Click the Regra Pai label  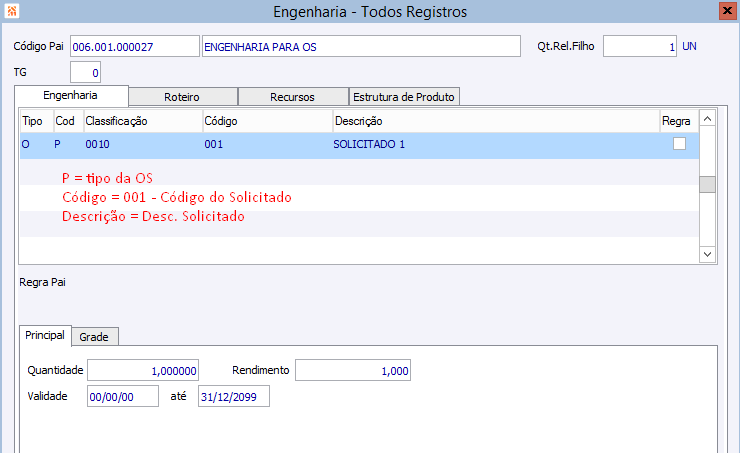coord(42,282)
